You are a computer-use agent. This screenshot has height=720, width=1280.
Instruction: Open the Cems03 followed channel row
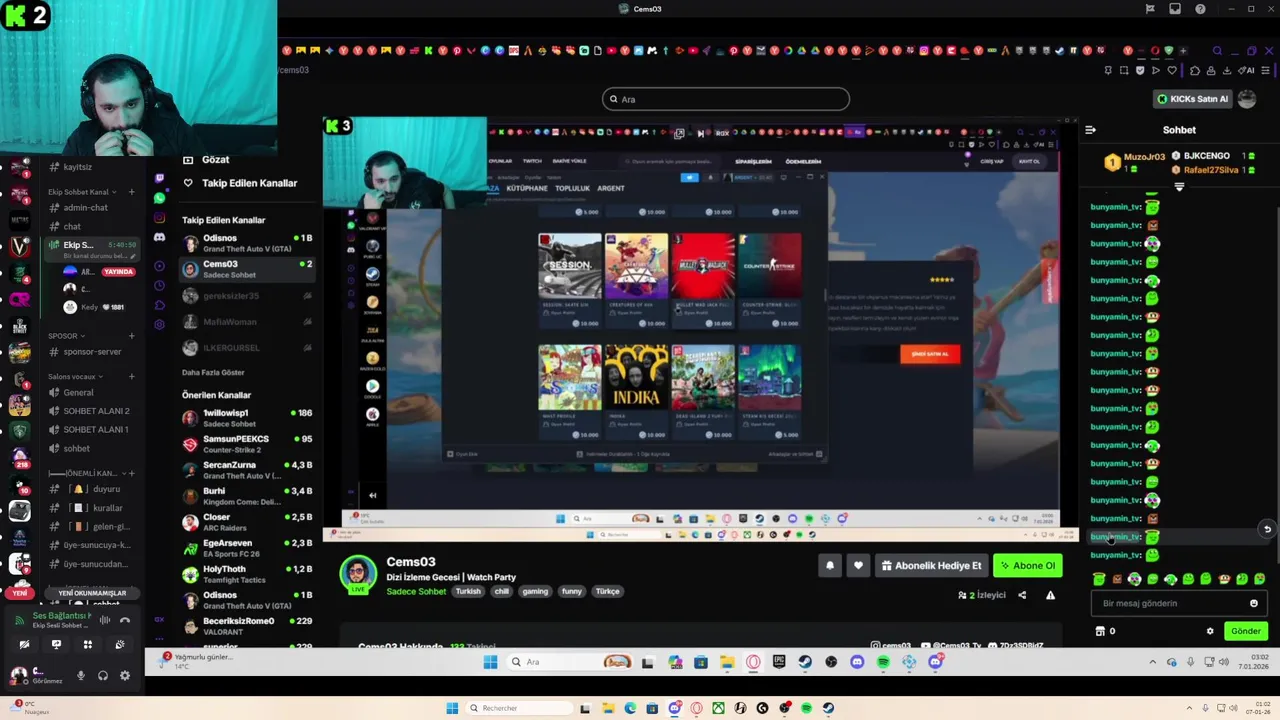tap(247, 269)
